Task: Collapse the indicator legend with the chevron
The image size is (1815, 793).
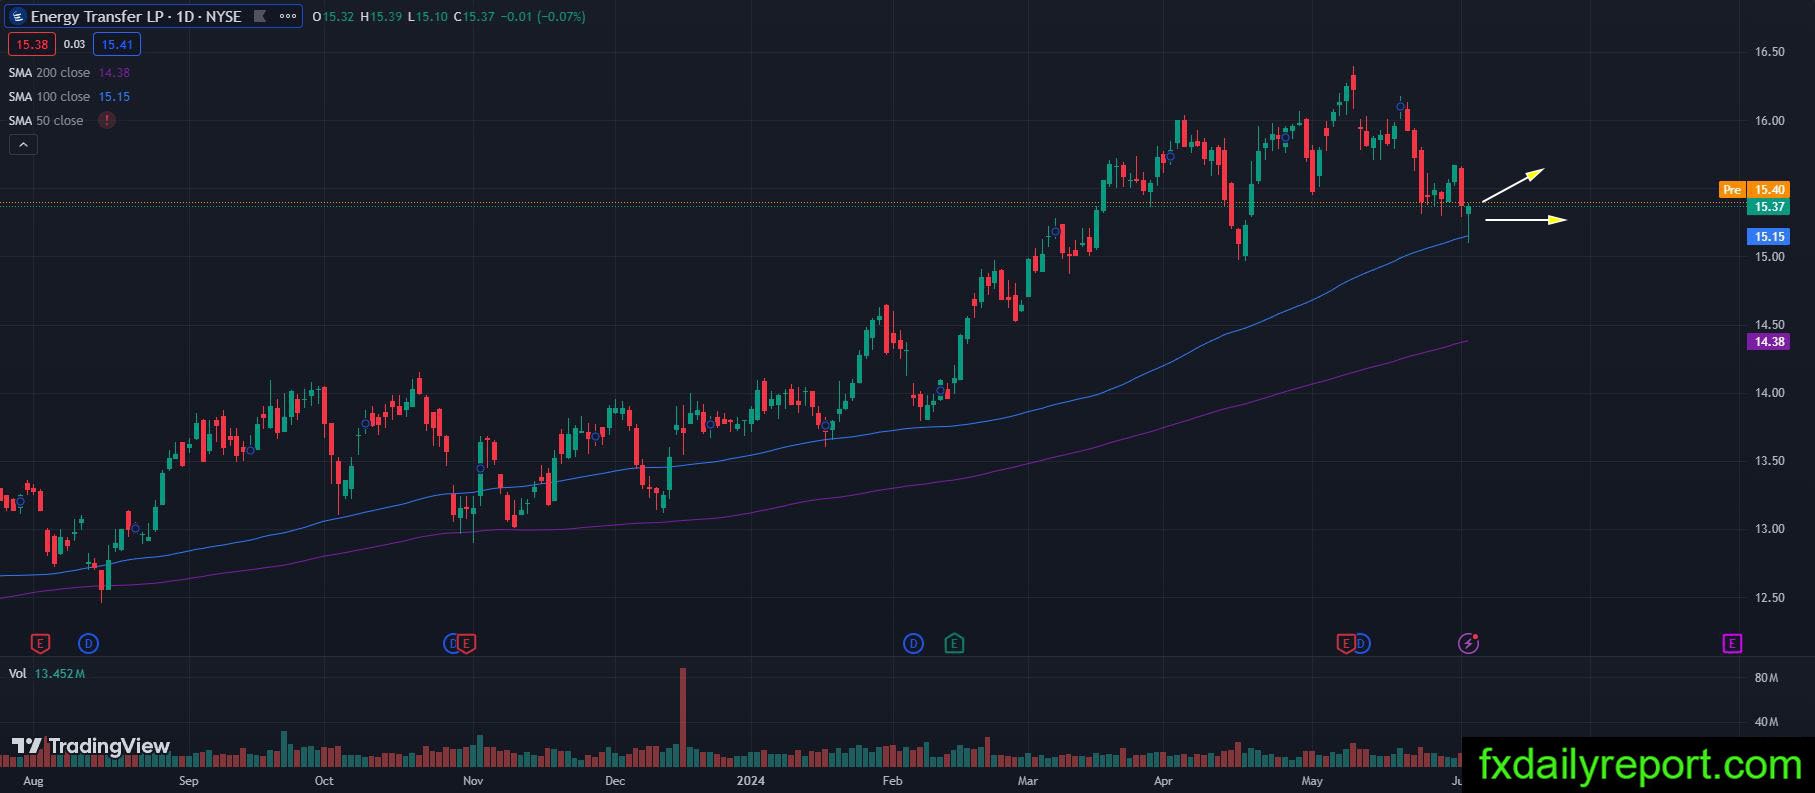Action: click(23, 145)
